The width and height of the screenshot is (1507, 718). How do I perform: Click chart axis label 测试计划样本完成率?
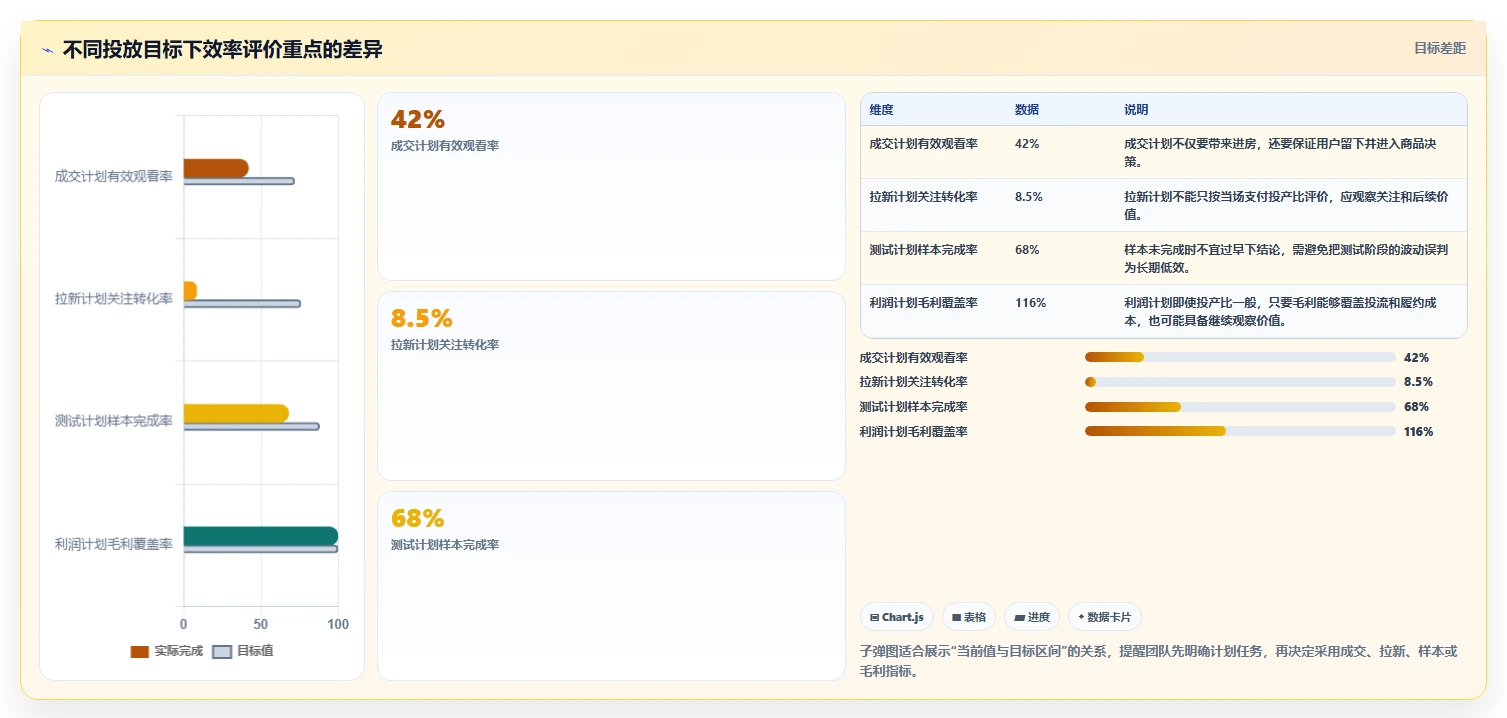tap(114, 421)
